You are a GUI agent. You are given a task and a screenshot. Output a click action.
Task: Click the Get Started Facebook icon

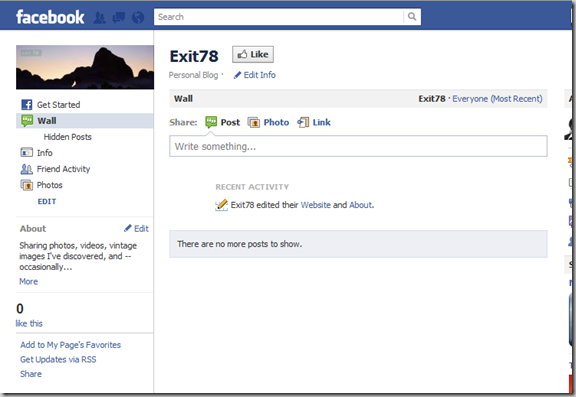coord(26,105)
